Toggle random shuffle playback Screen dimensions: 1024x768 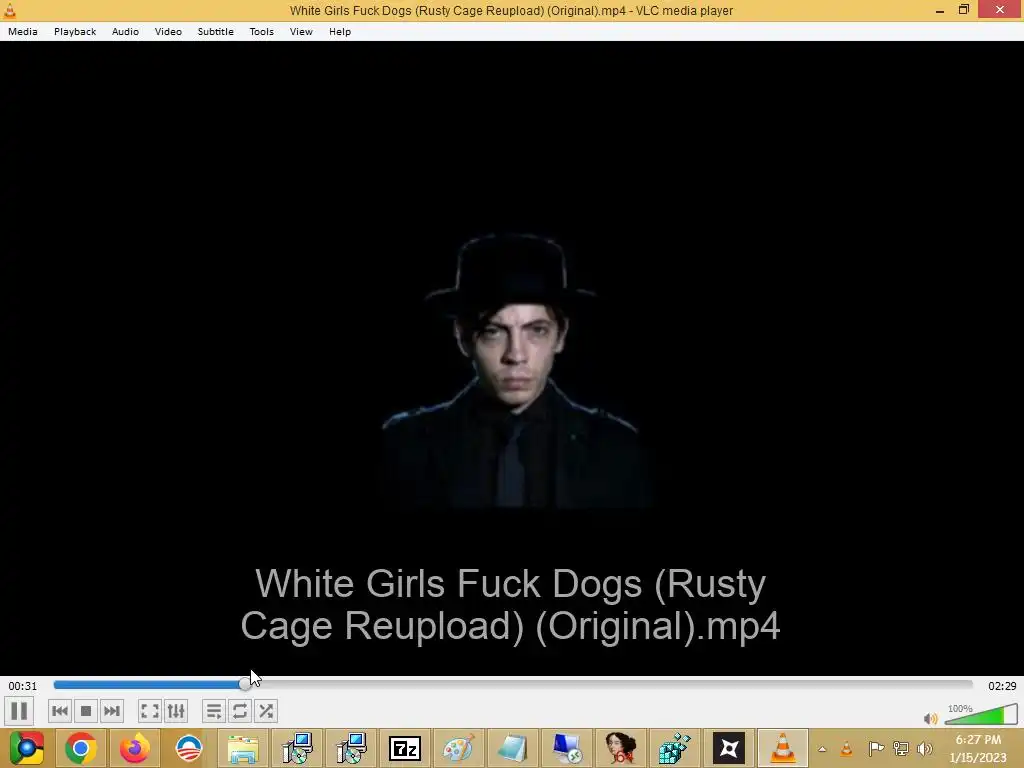266,711
